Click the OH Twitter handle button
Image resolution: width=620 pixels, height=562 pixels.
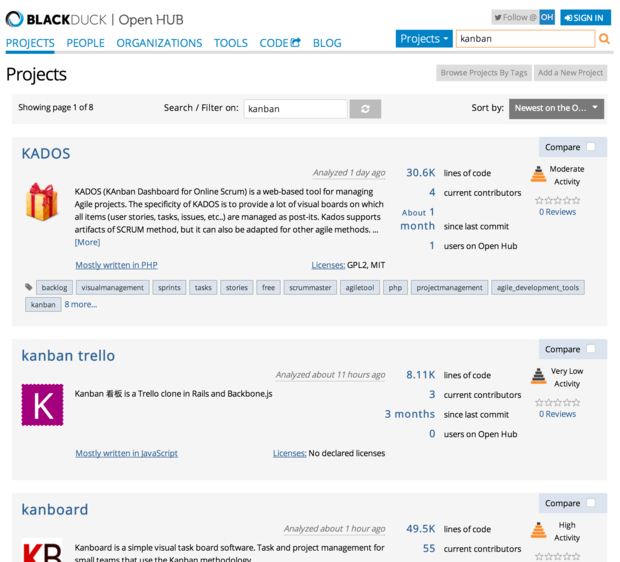(547, 17)
